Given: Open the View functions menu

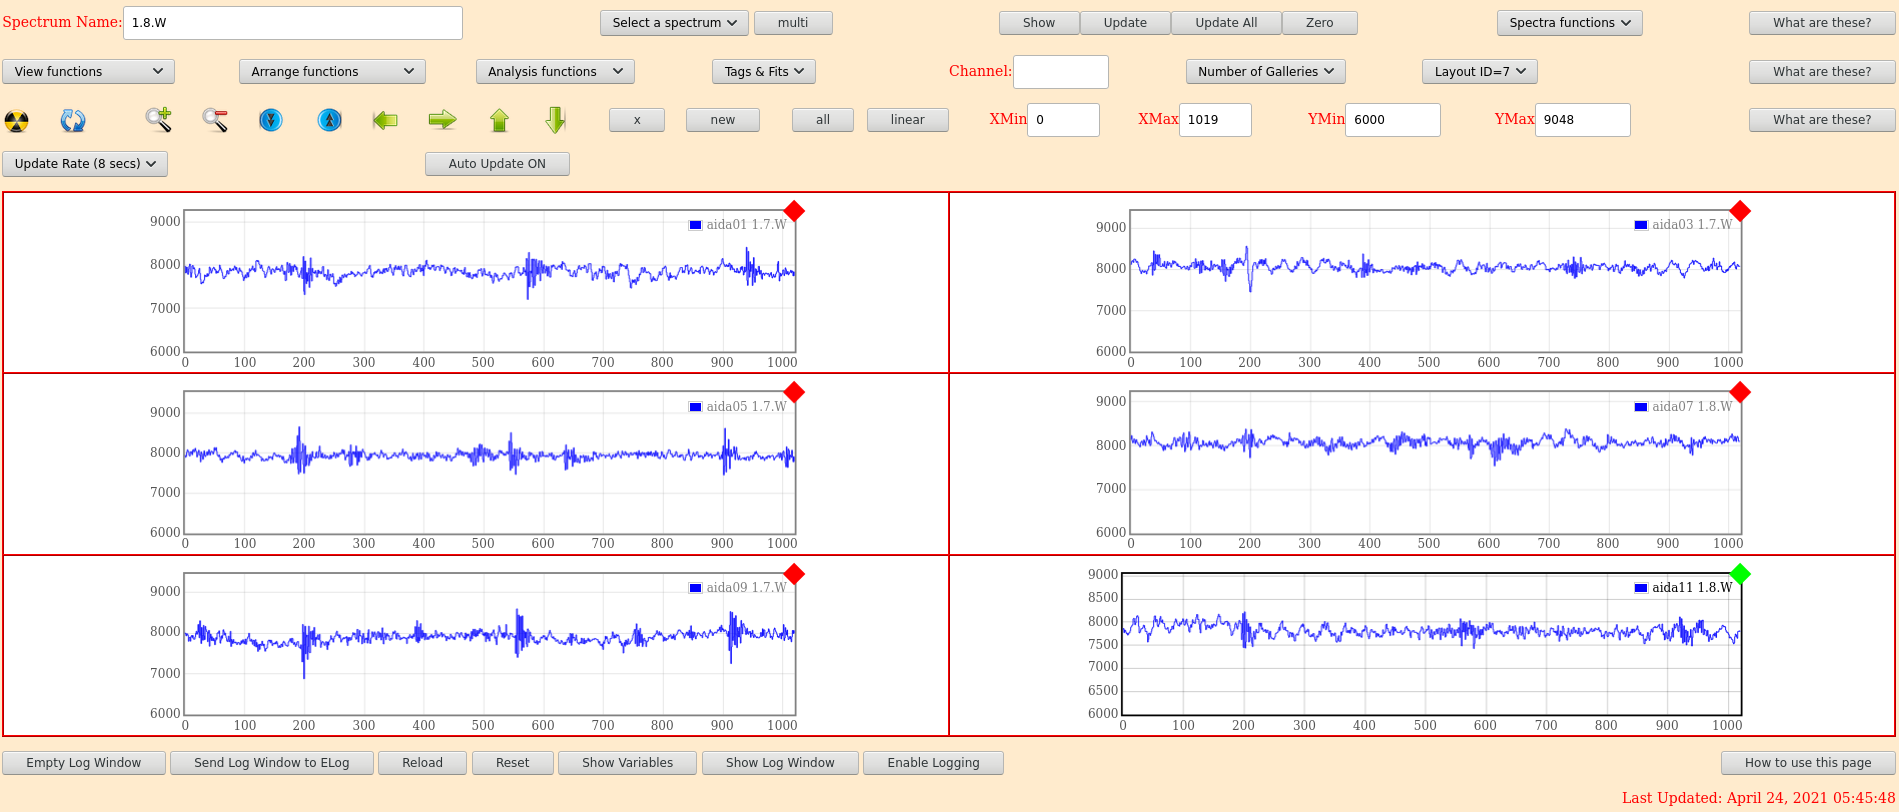Looking at the screenshot, I should coord(88,72).
